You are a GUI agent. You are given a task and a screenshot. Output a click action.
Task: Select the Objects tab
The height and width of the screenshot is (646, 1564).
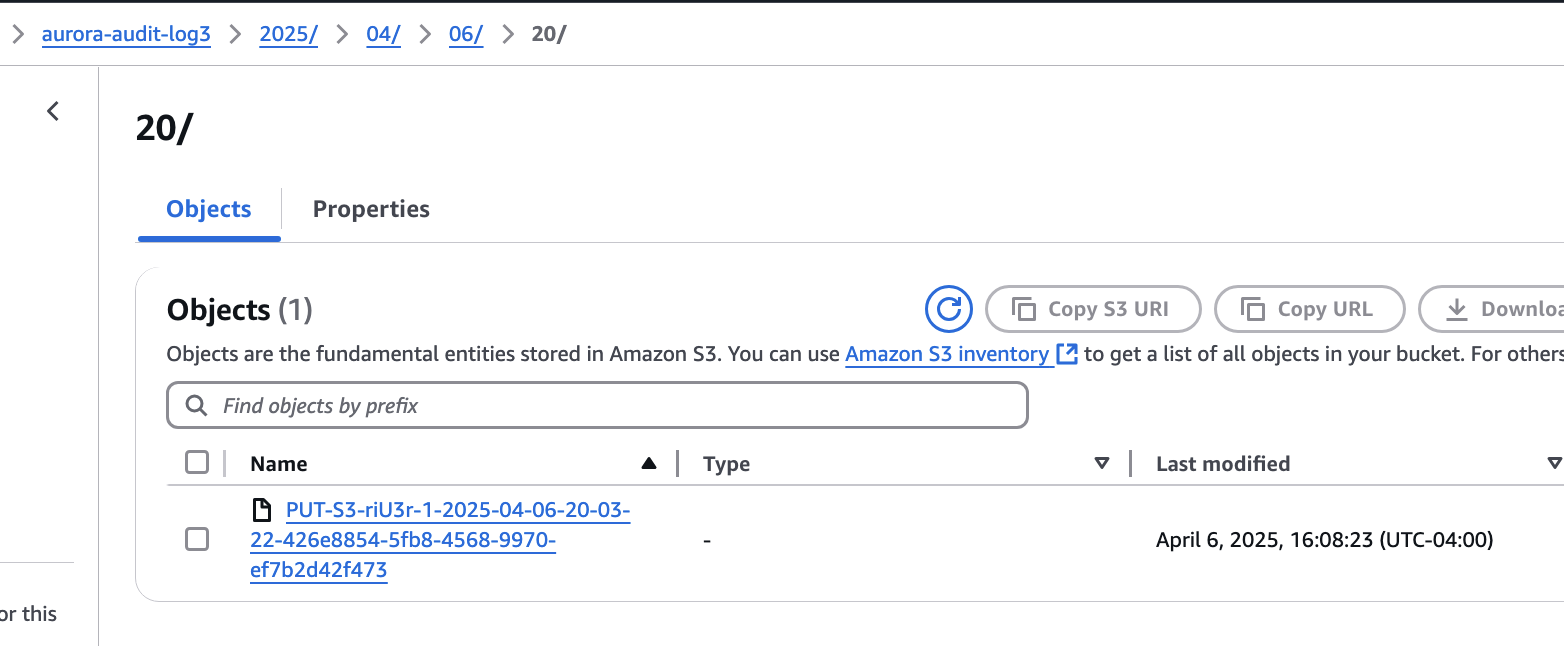(x=209, y=209)
